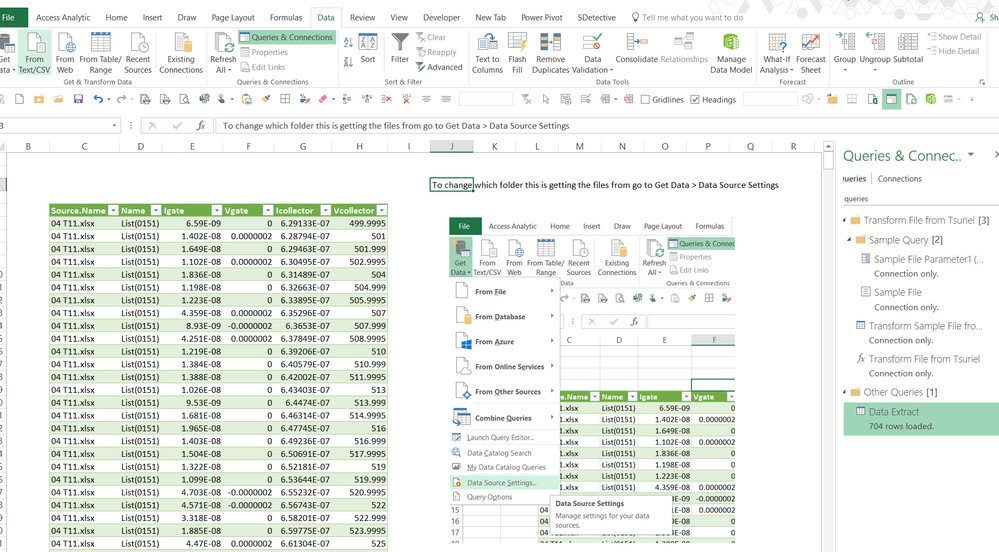This screenshot has width=999, height=552.
Task: Expand the Name Box dropdown
Action: coord(115,126)
